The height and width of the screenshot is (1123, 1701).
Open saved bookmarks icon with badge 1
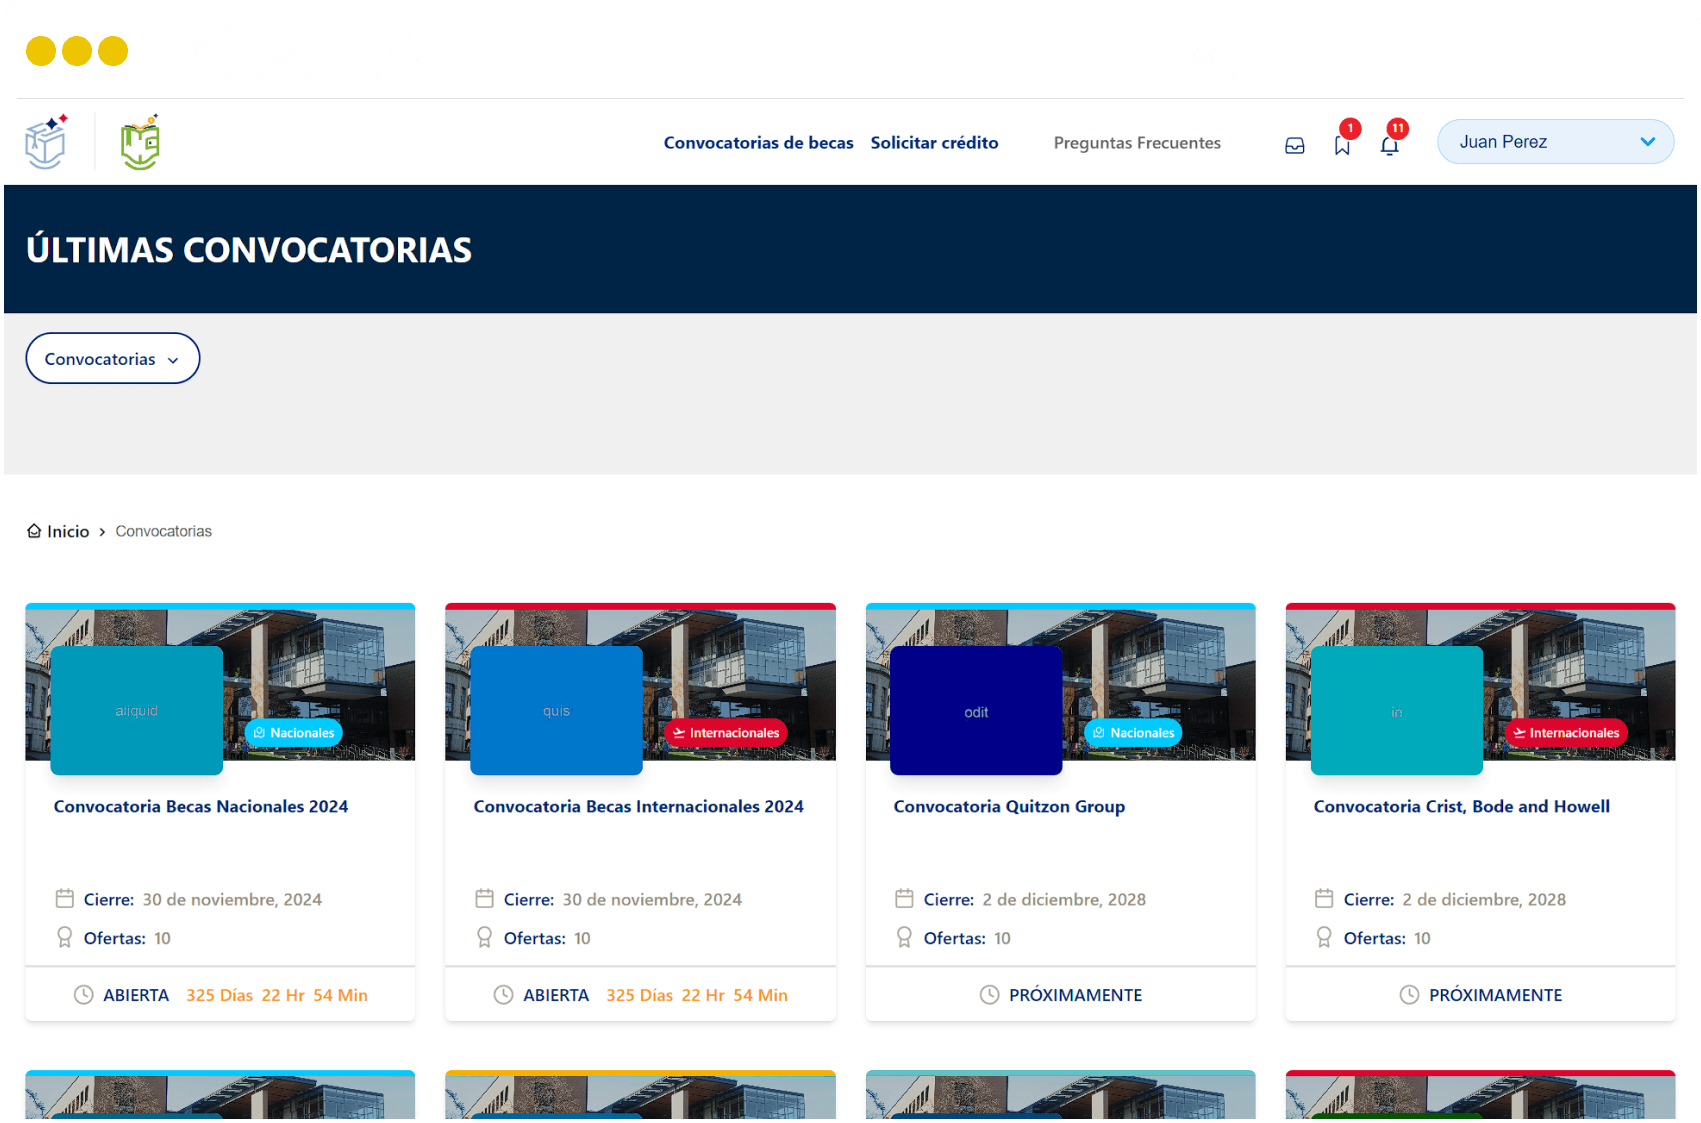1342,146
